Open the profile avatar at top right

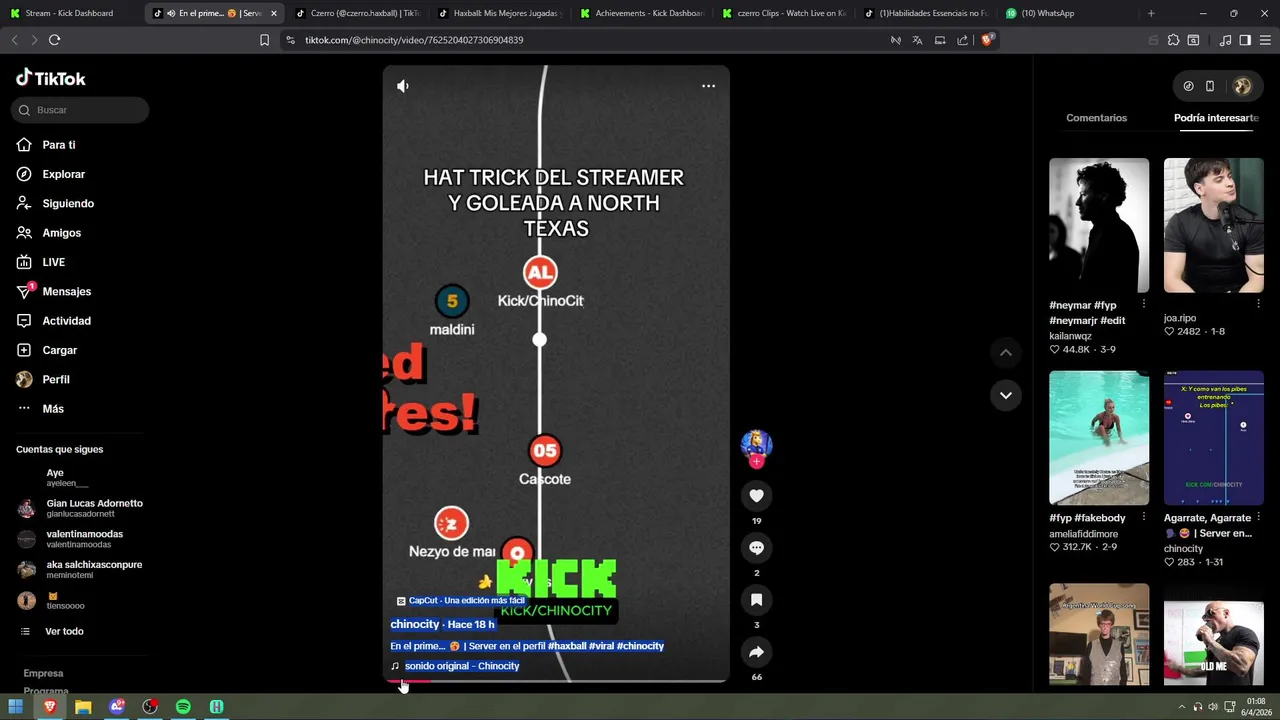pos(1242,86)
